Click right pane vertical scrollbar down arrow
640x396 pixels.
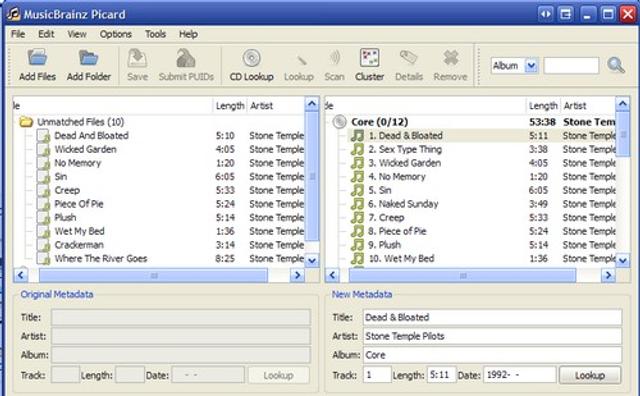click(623, 260)
